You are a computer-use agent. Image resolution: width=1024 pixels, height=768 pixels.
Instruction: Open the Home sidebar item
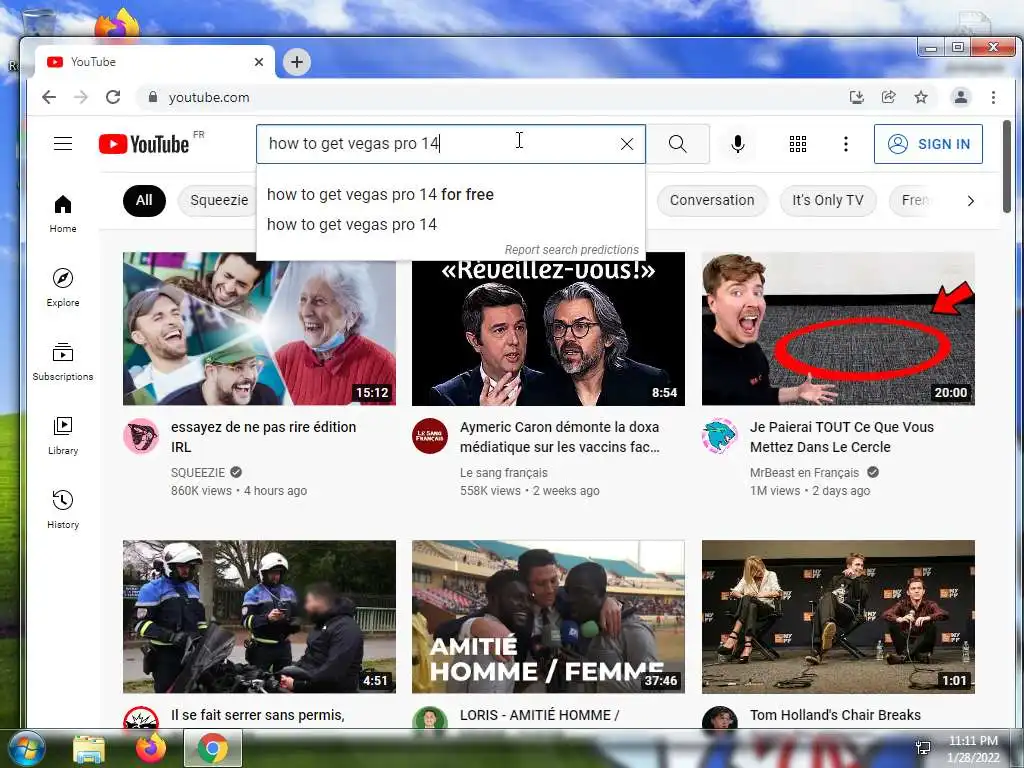(63, 214)
